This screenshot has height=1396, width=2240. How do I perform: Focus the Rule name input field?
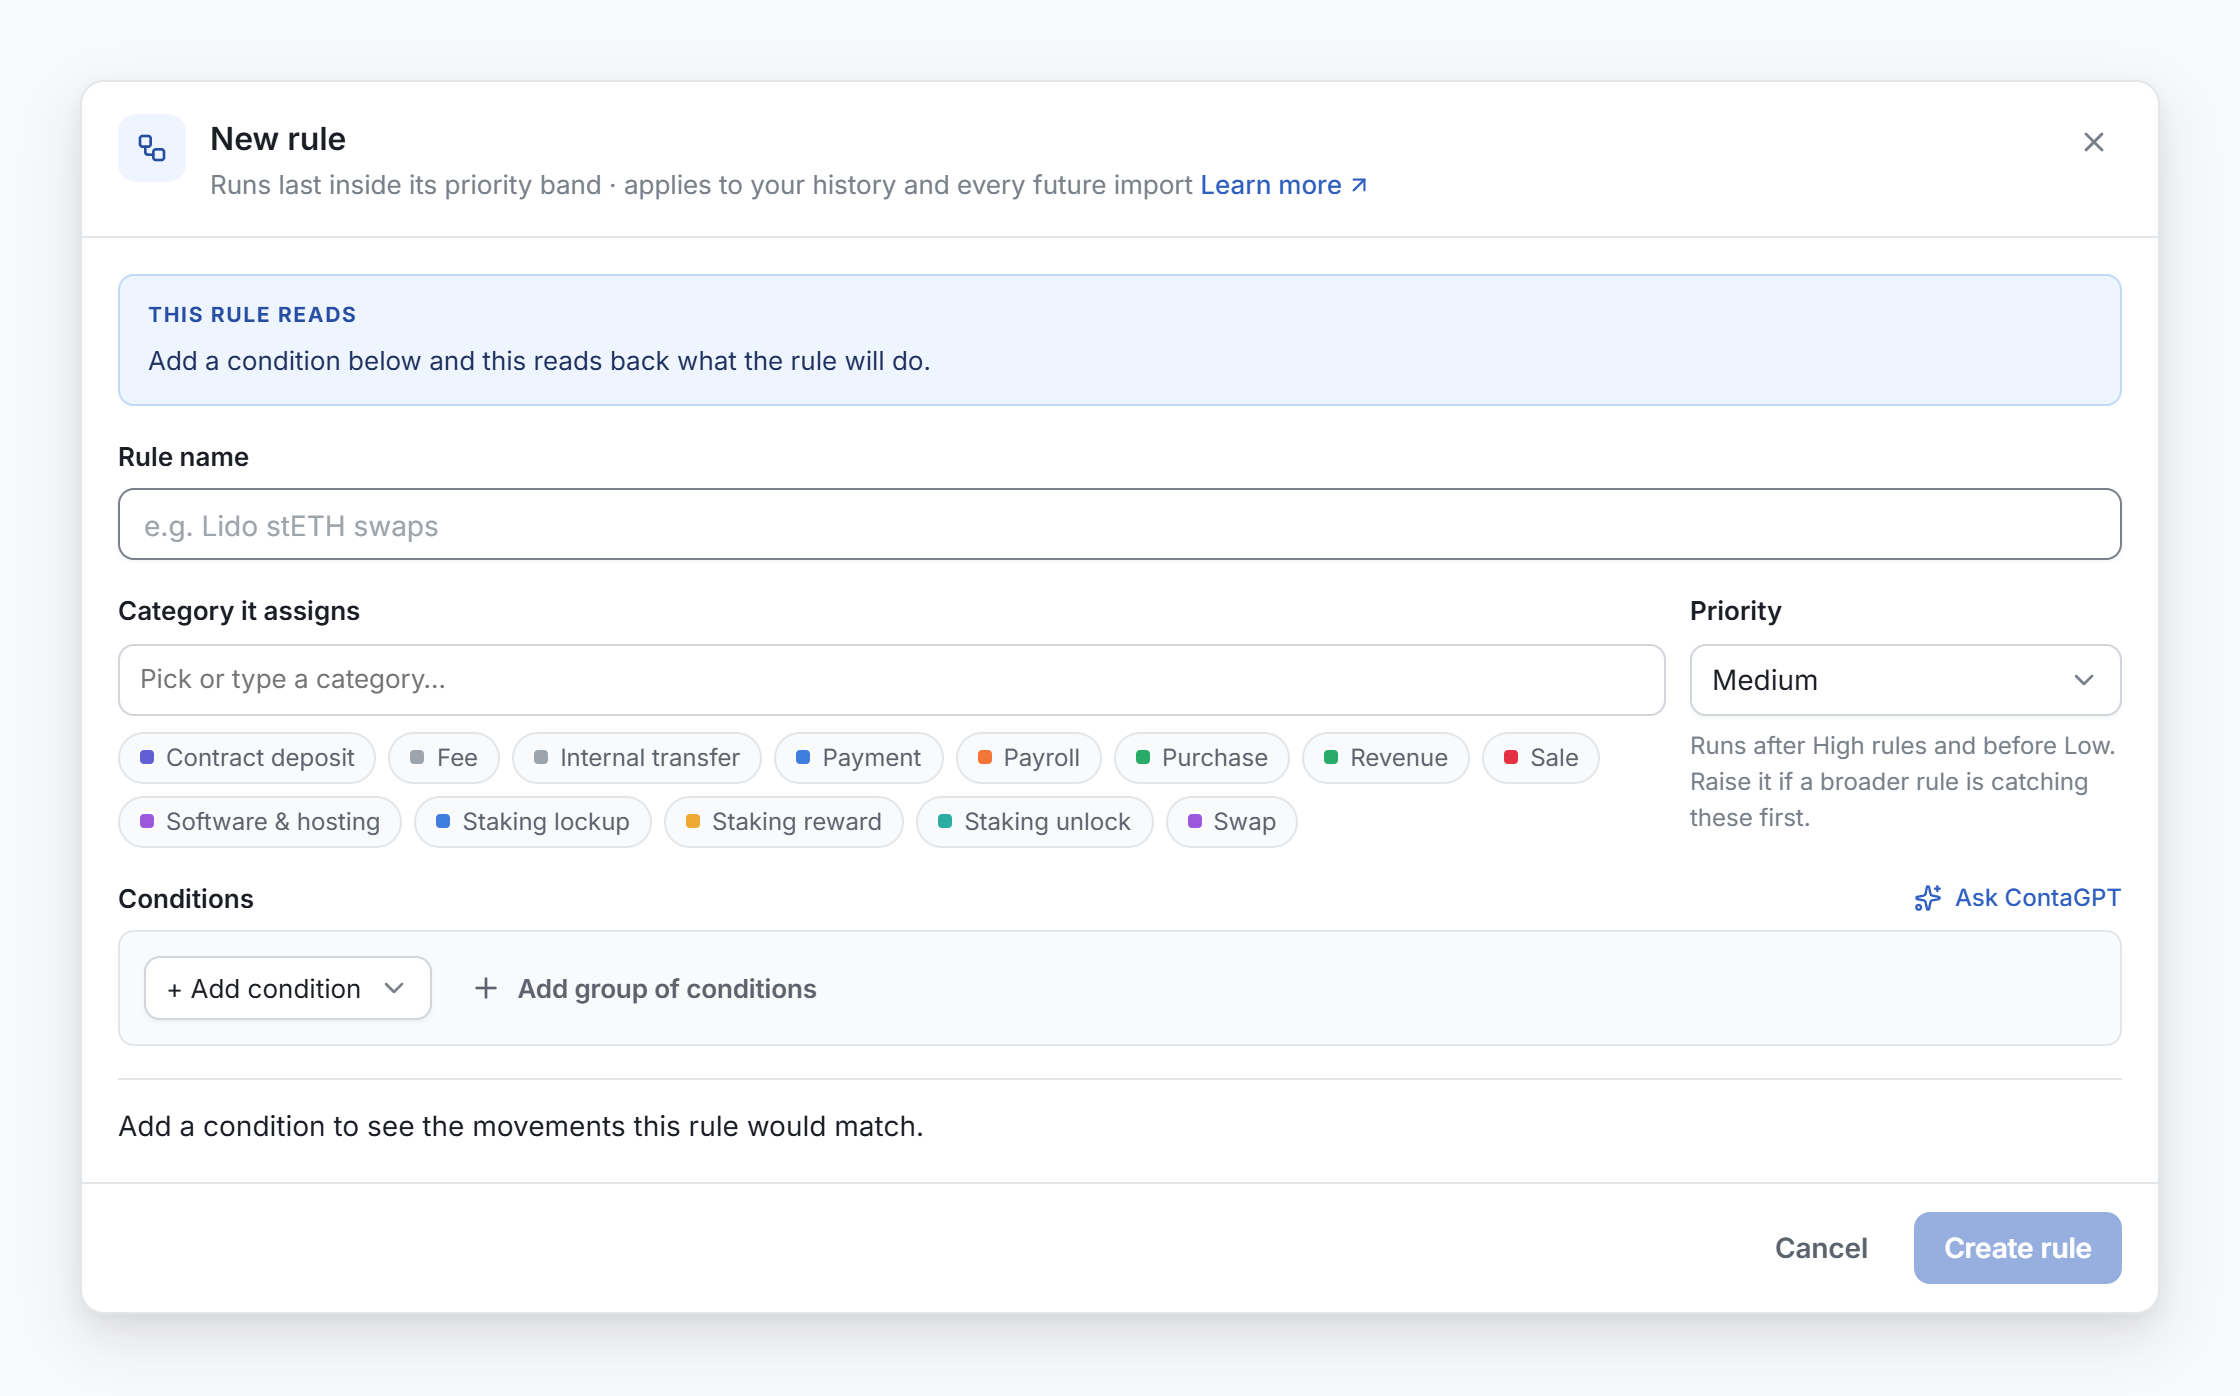(x=1119, y=524)
